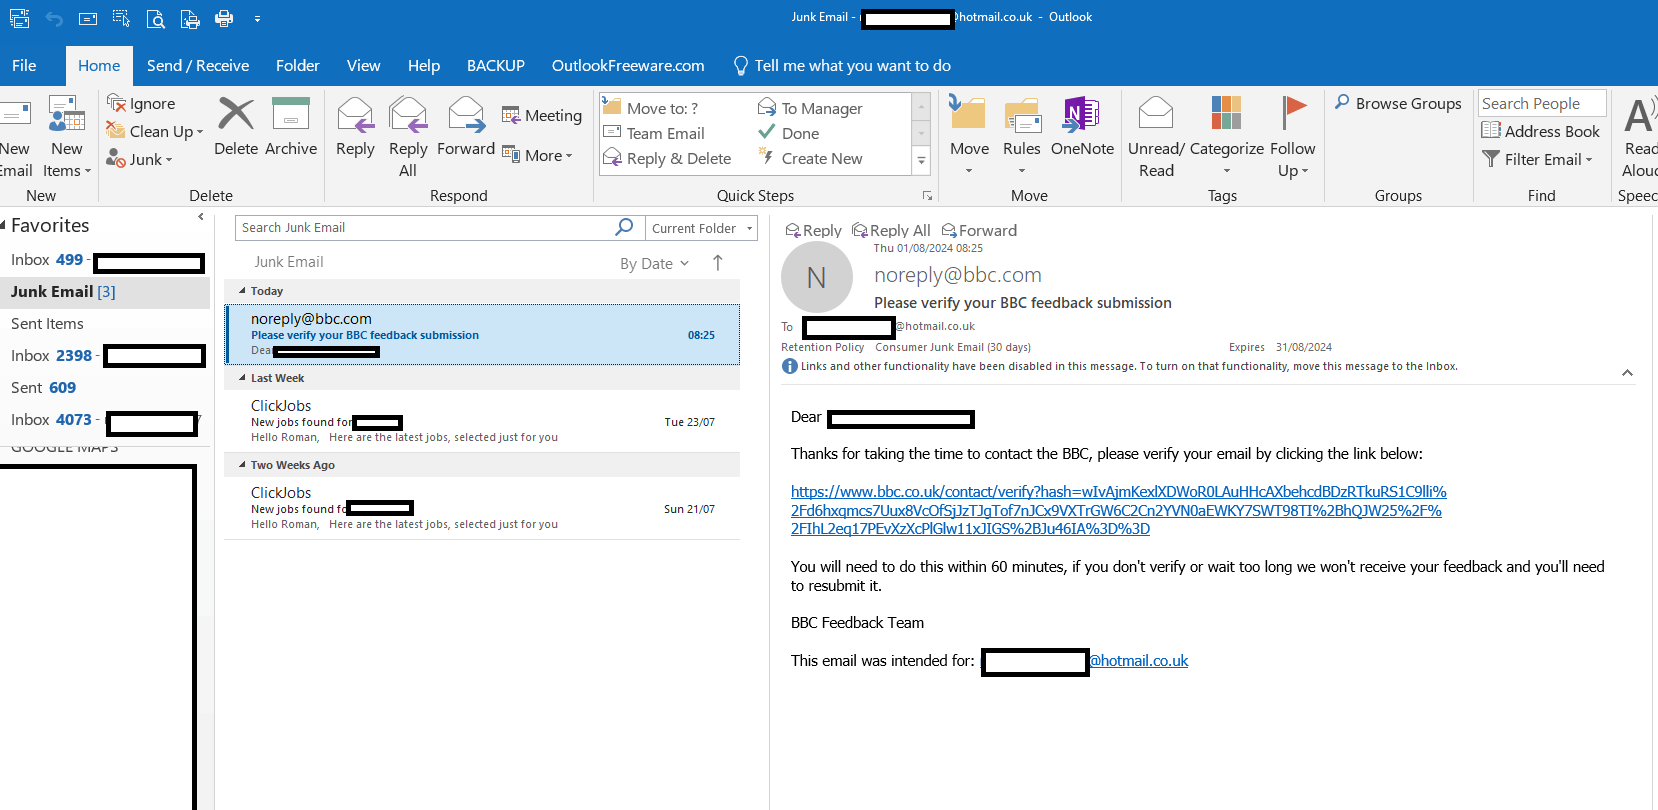
Task: Click the Undo icon in quick access toolbar
Action: [x=54, y=18]
